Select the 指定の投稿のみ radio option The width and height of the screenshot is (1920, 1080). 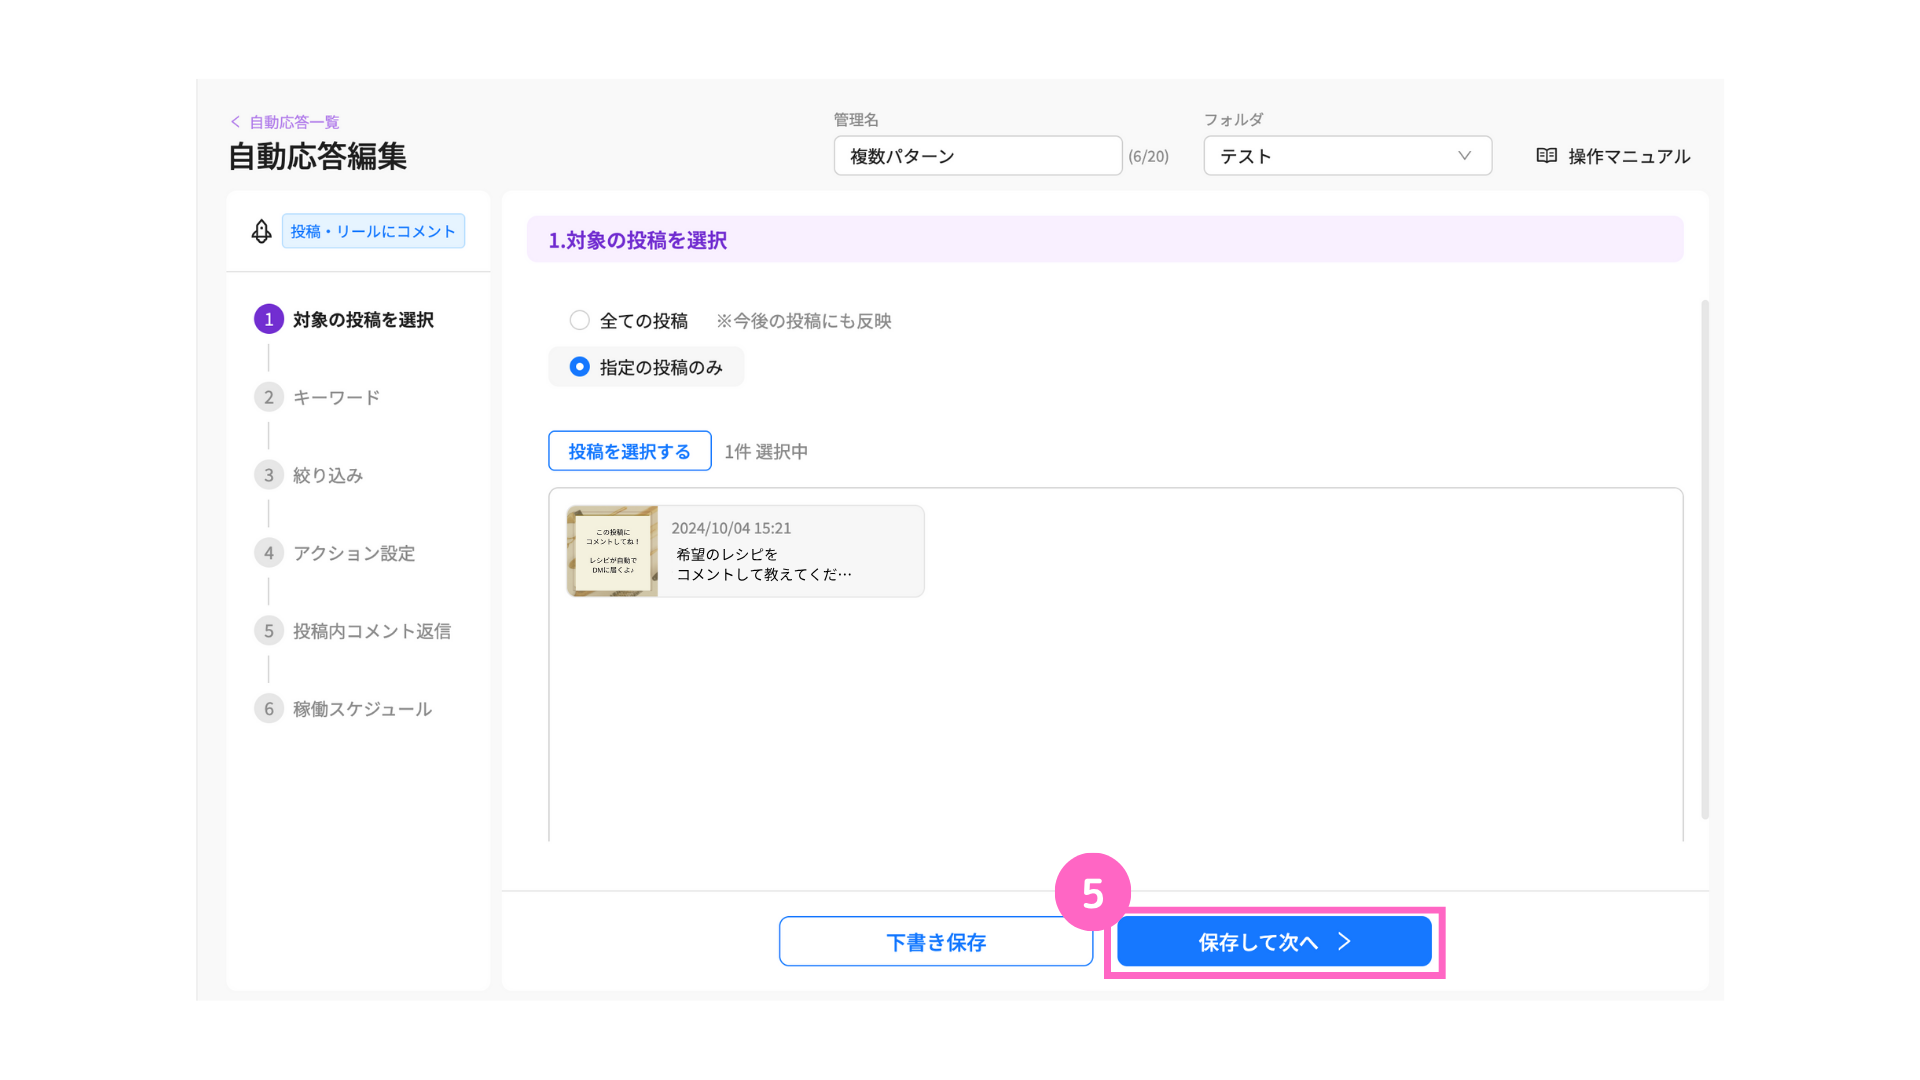click(x=579, y=367)
